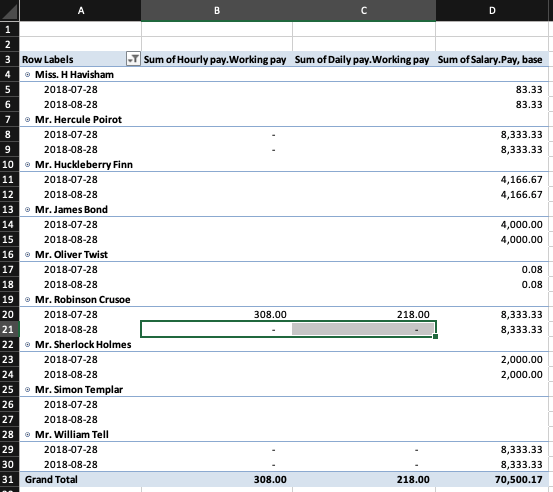Select the Mr. James Bond label
The height and width of the screenshot is (492, 553).
(x=71, y=209)
